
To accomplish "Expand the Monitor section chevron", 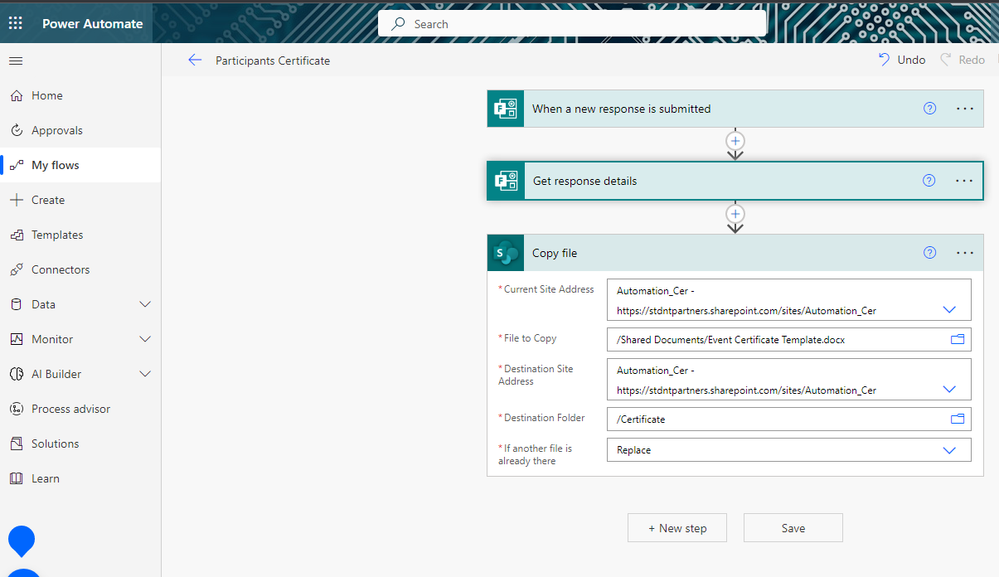I will click(145, 339).
